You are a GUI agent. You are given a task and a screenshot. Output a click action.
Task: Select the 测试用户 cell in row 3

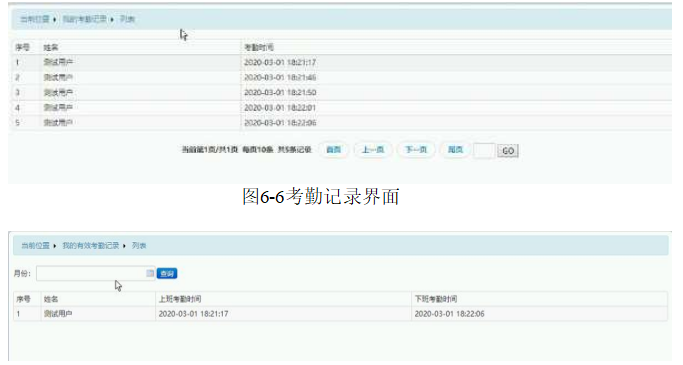coord(58,92)
